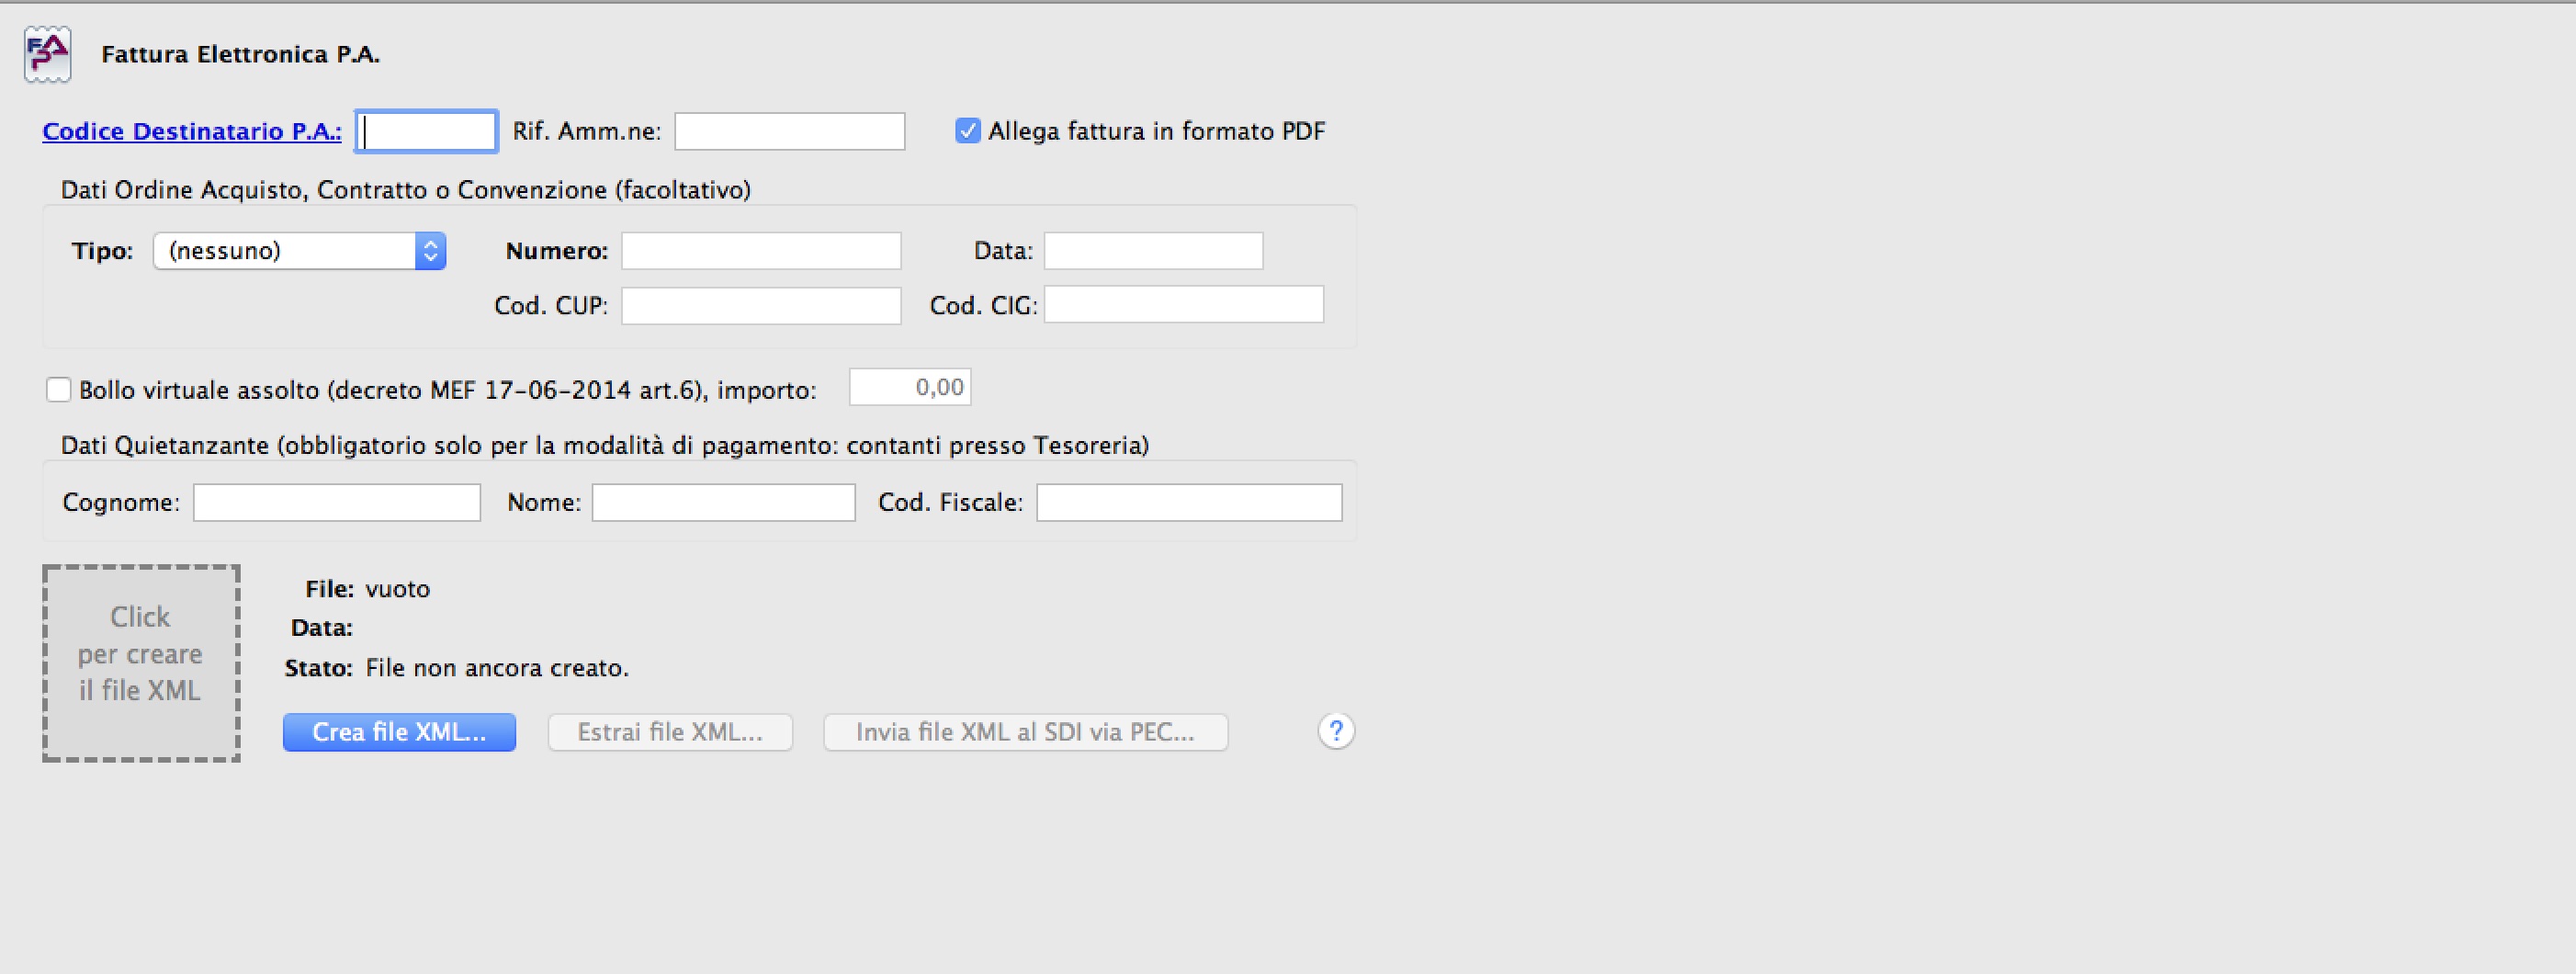The image size is (2576, 974).
Task: Click the Rif. Amm.ne input field
Action: 789,131
